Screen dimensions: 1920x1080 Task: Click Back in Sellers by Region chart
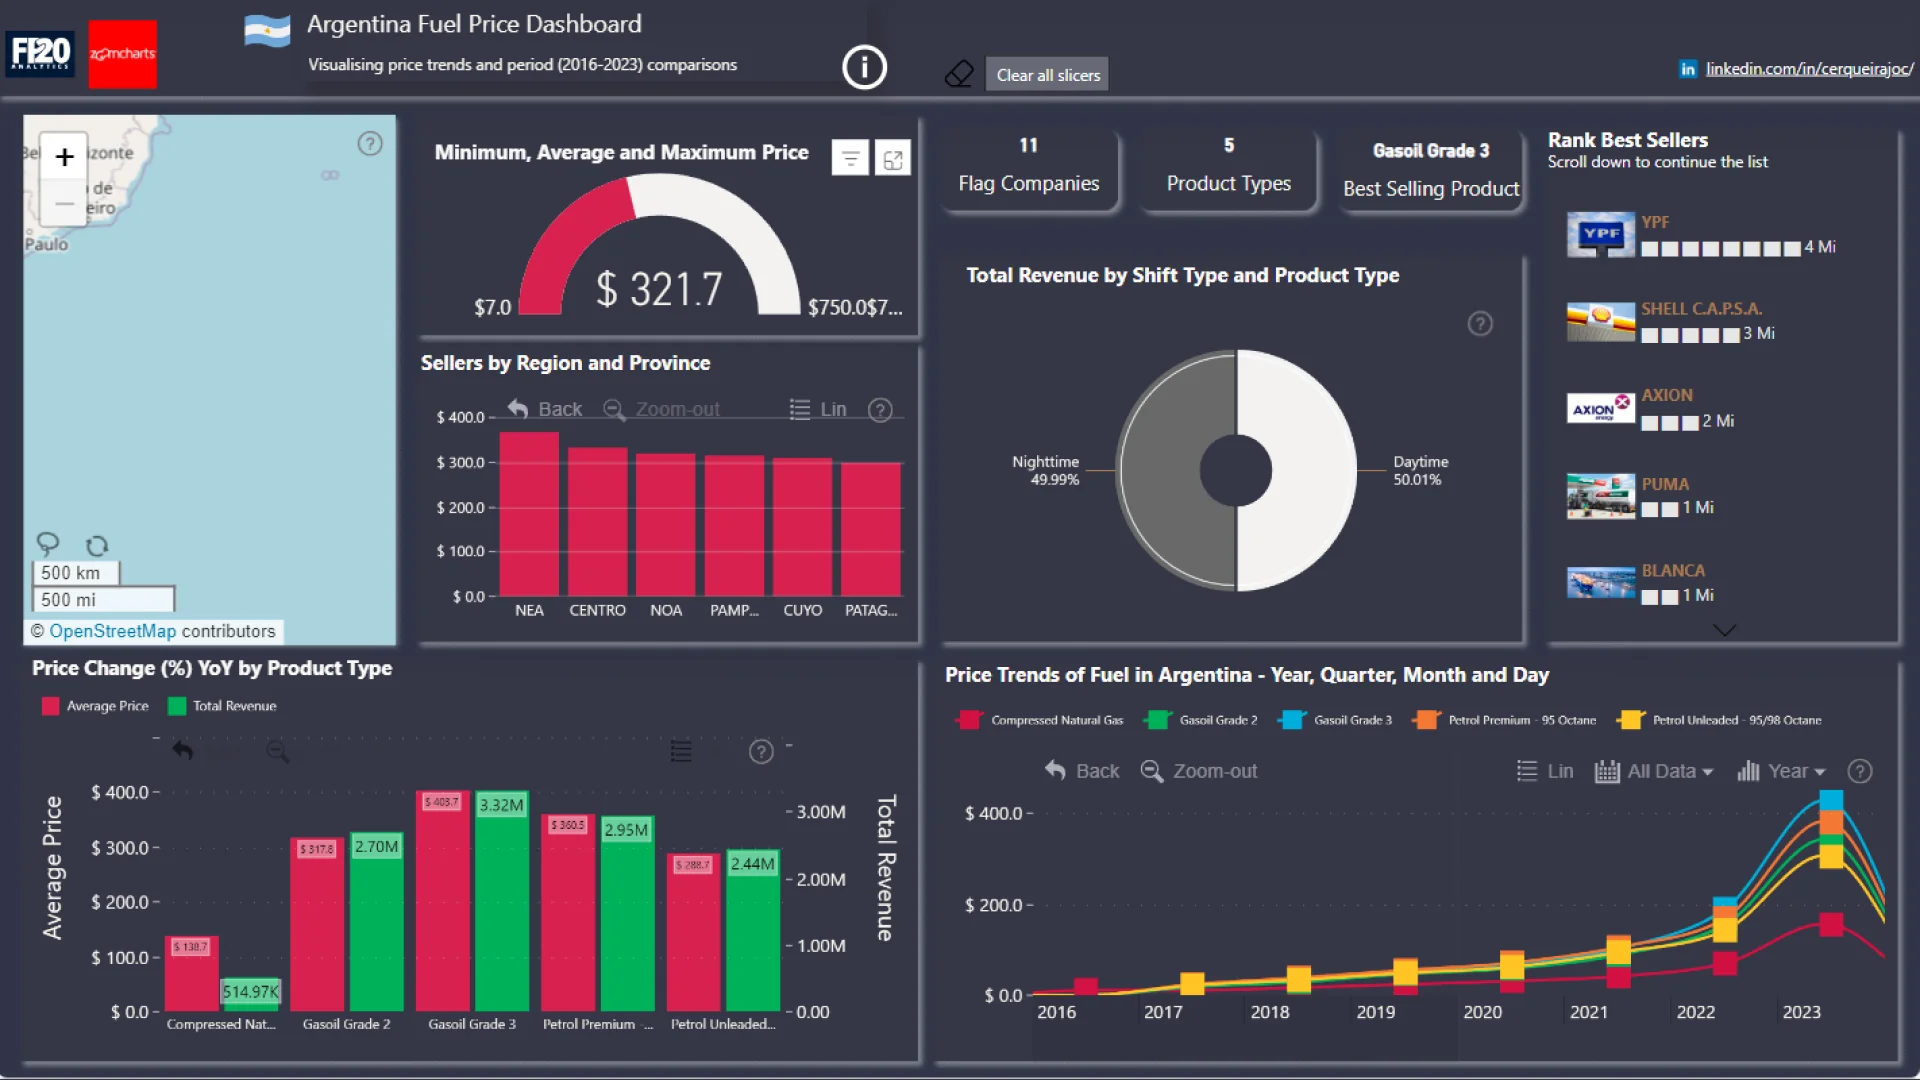(x=545, y=409)
